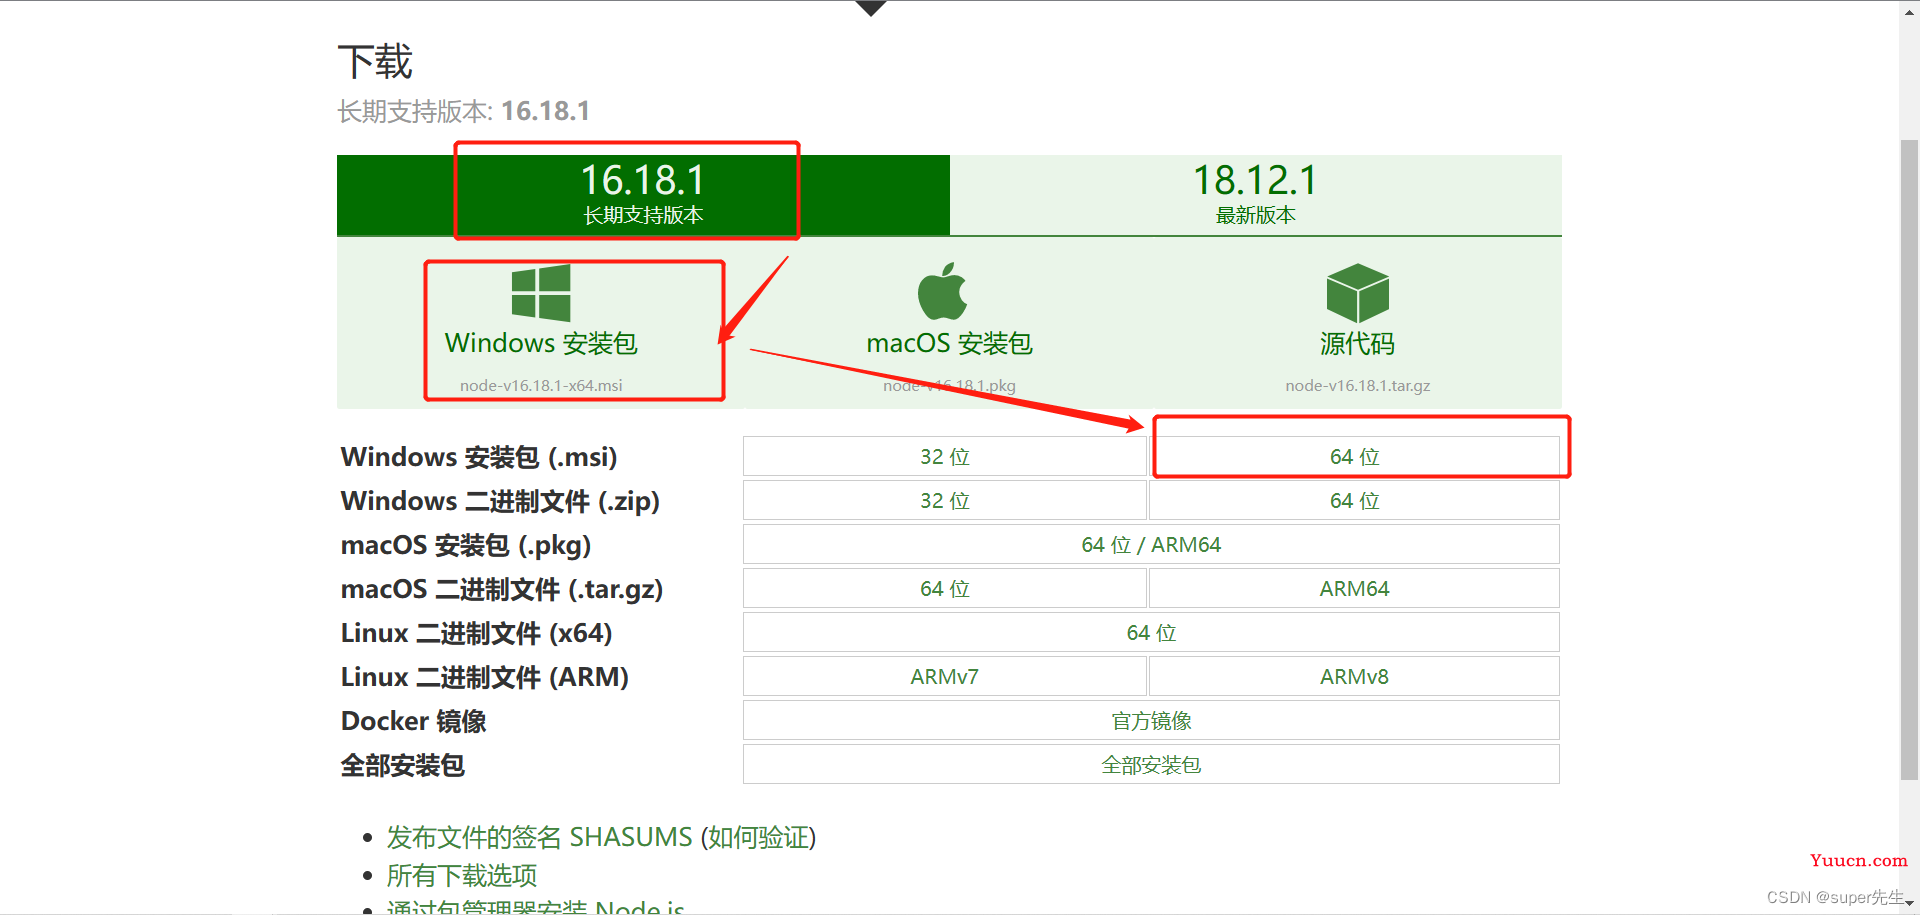Image resolution: width=1920 pixels, height=915 pixels.
Task: Click the Linux 二进制文件 (ARM) row label
Action: [x=485, y=677]
